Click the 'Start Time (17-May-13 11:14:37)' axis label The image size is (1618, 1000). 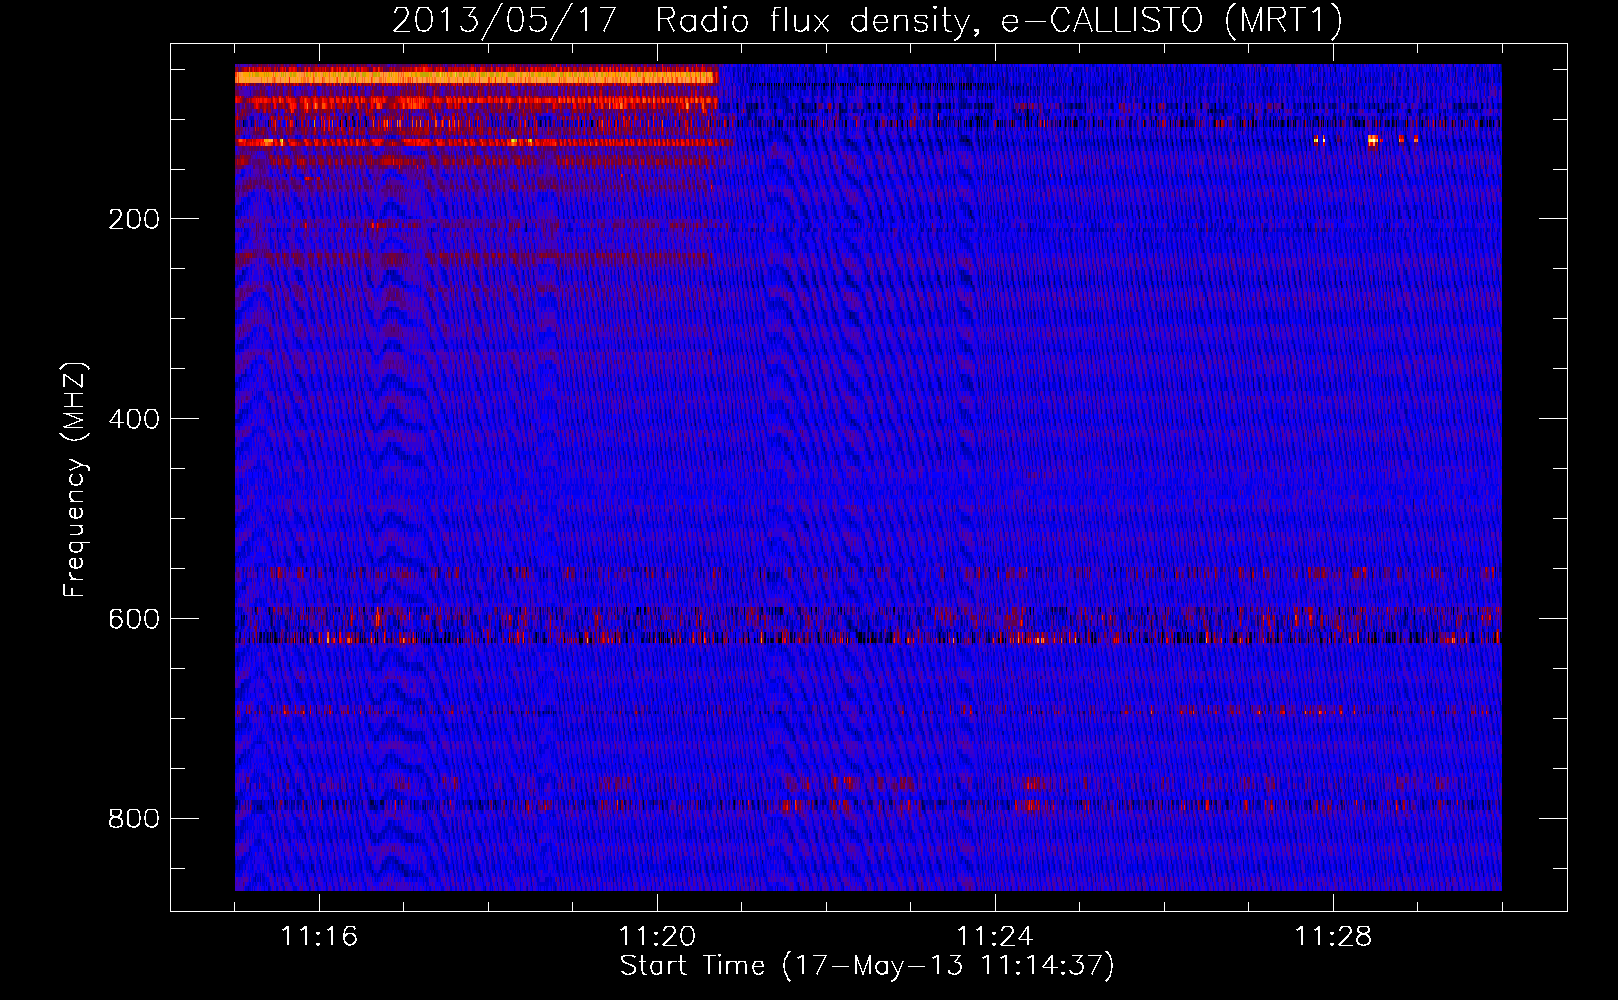point(867,966)
